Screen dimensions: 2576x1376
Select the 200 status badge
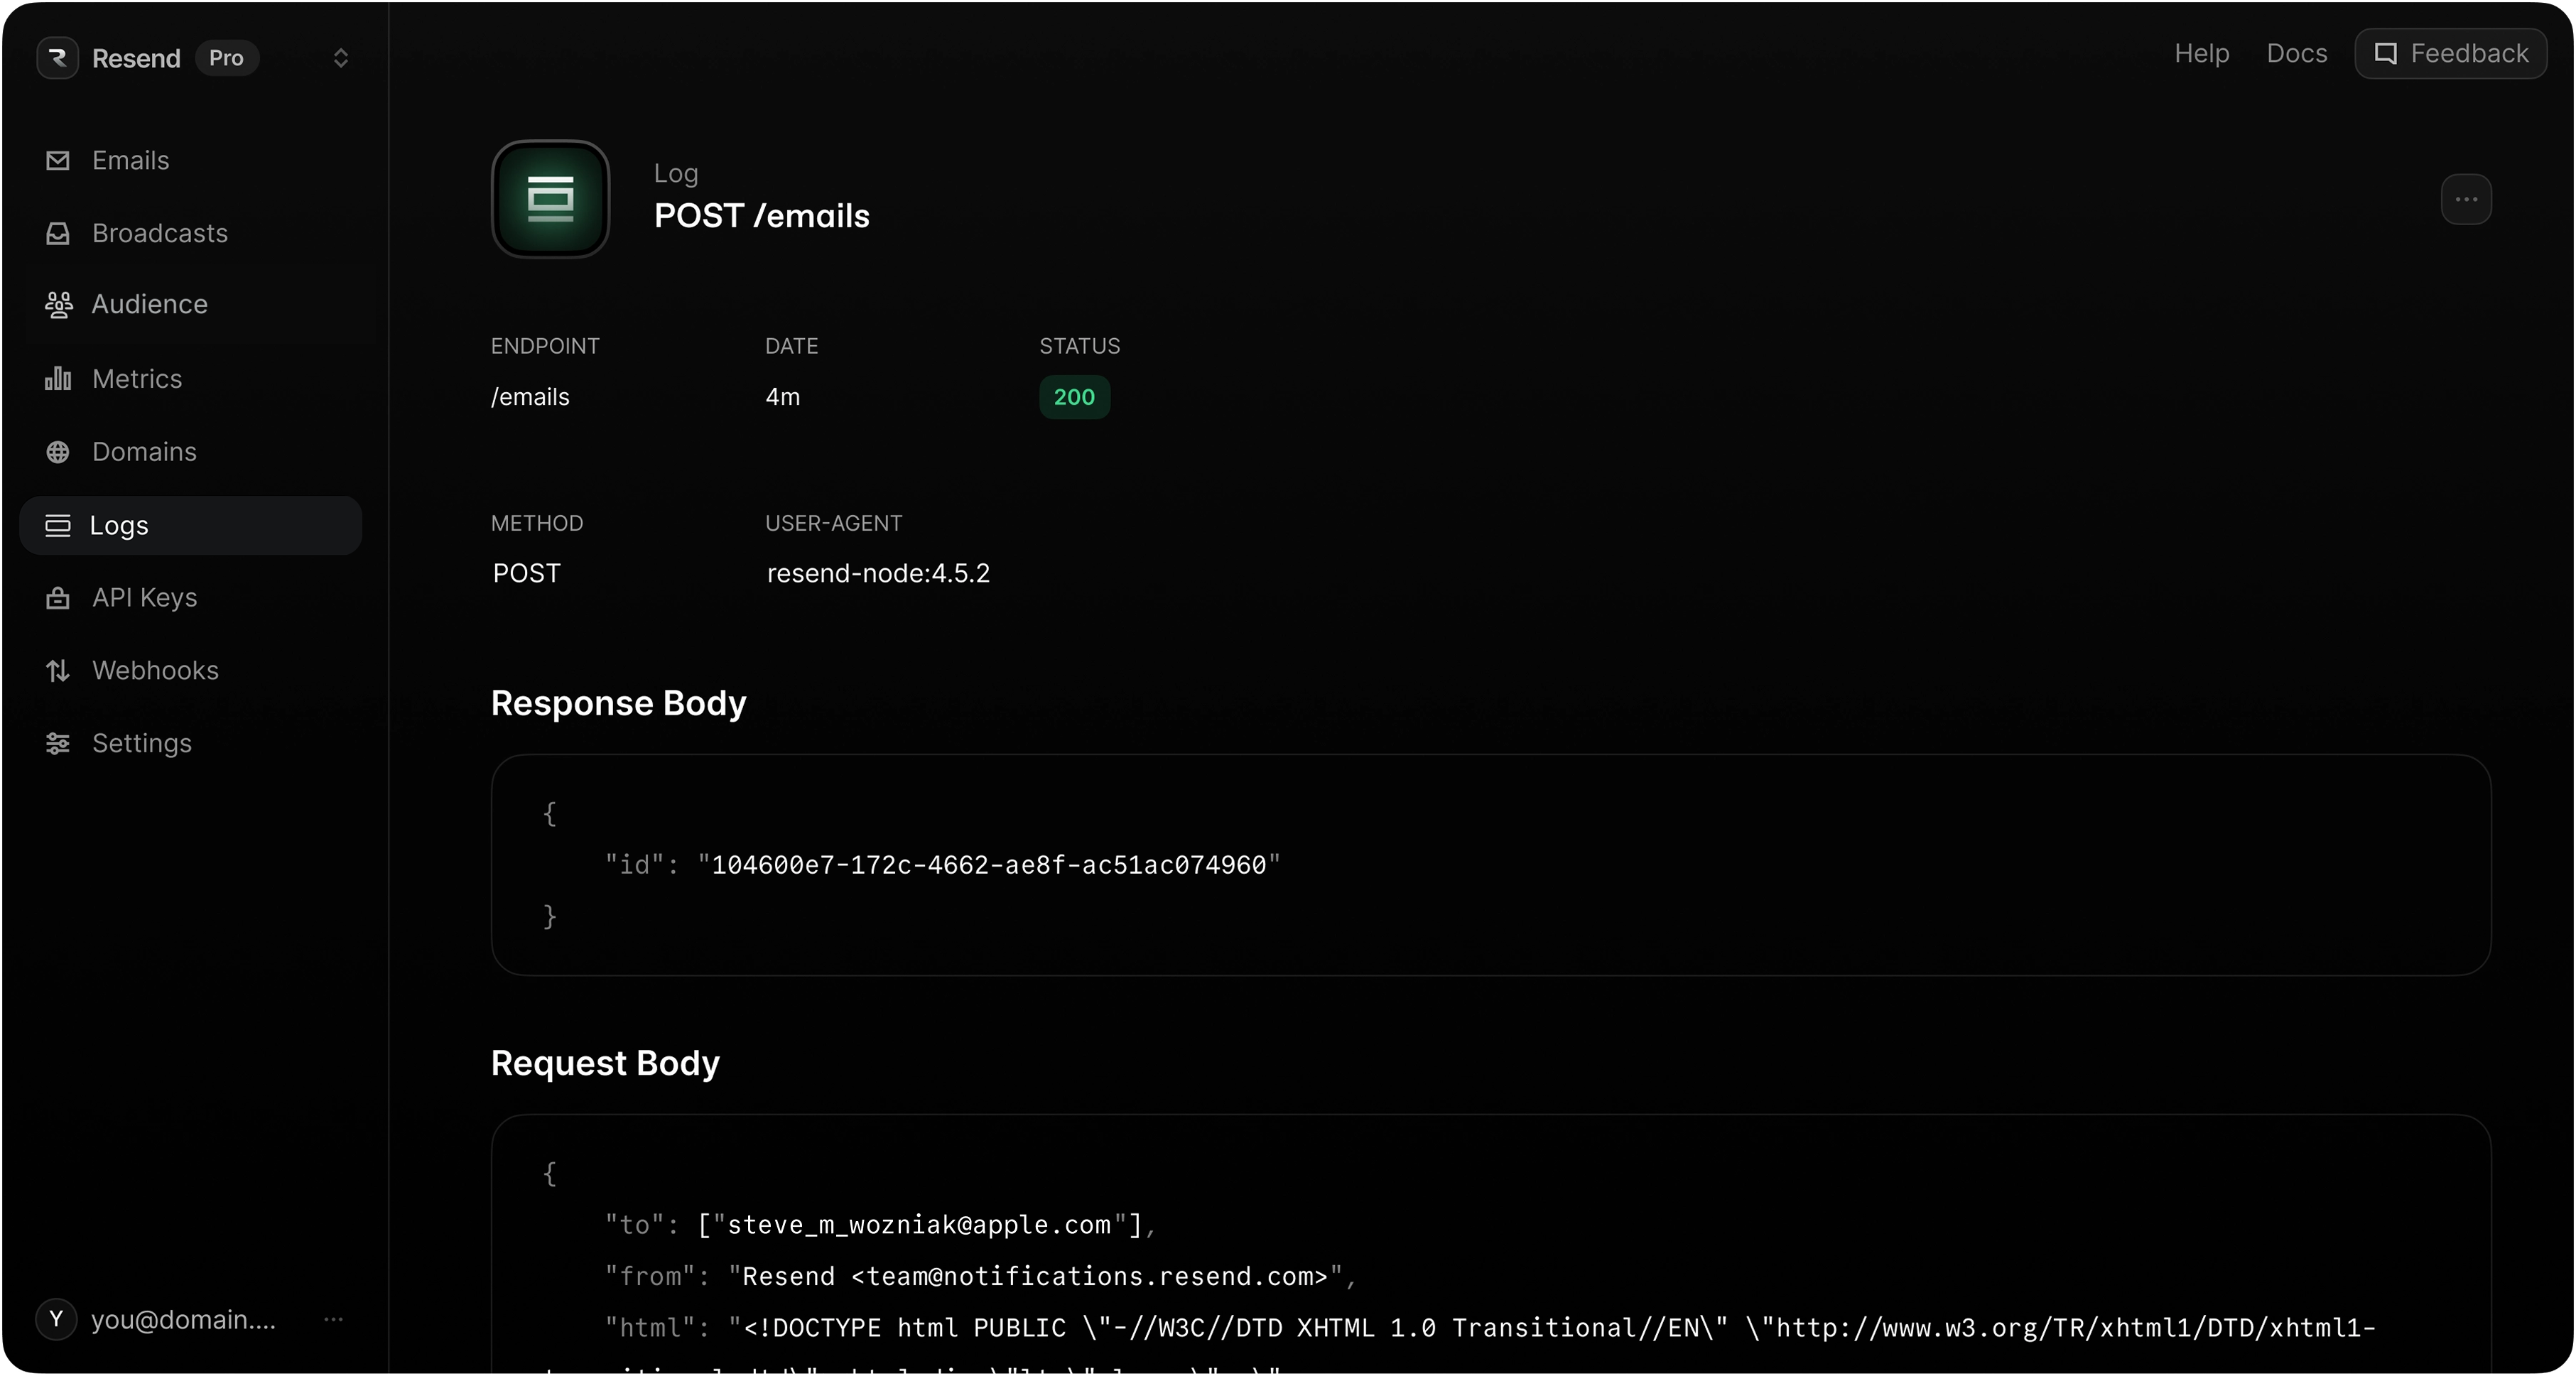coord(1073,397)
